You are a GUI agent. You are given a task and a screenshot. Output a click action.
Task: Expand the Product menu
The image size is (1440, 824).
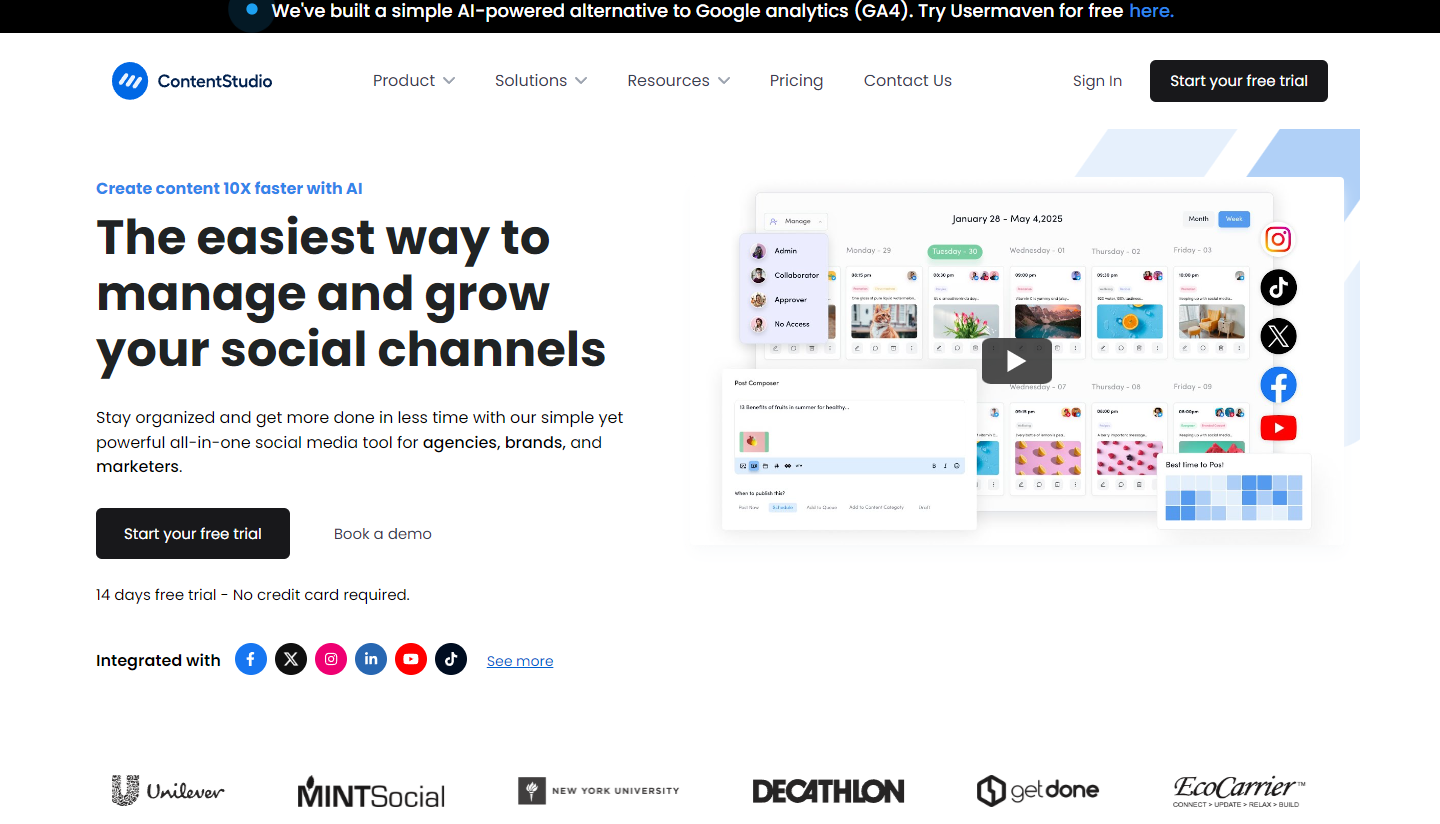click(414, 81)
